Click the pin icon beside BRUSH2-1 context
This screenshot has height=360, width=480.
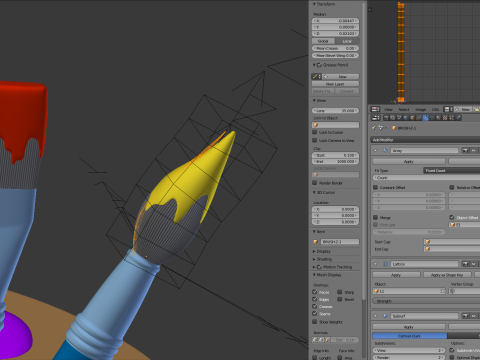(x=374, y=128)
